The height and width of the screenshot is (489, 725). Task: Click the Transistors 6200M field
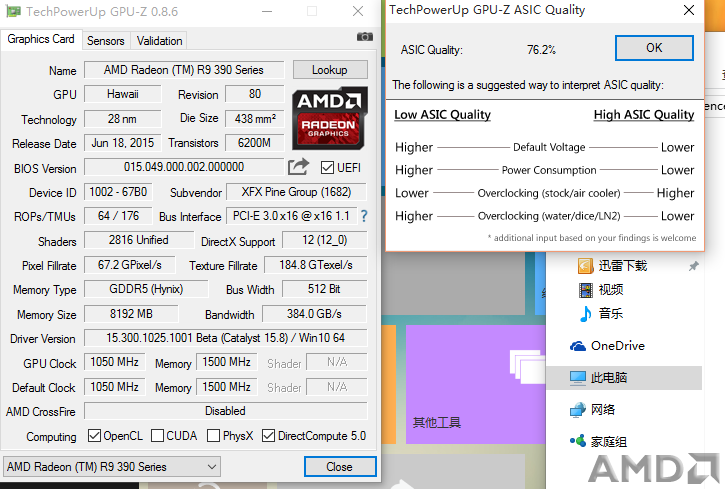click(255, 143)
